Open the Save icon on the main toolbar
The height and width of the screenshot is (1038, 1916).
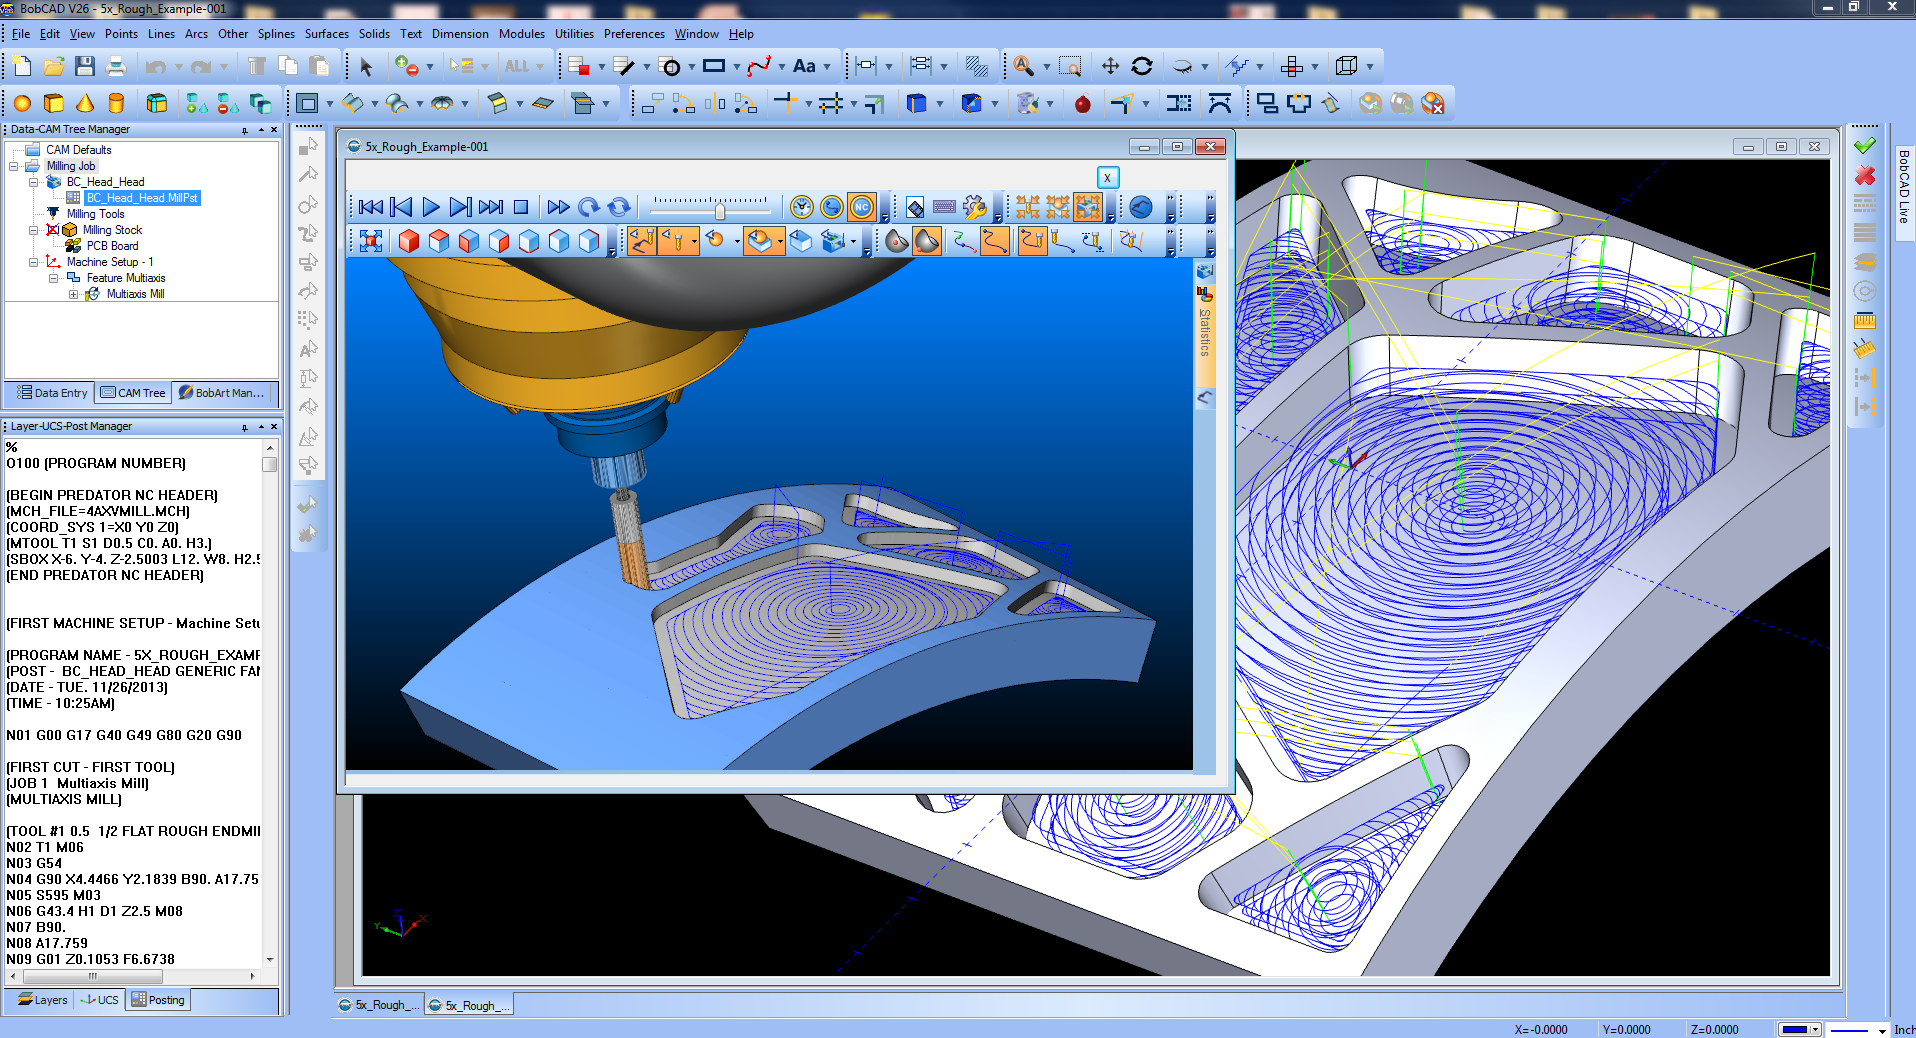[85, 66]
